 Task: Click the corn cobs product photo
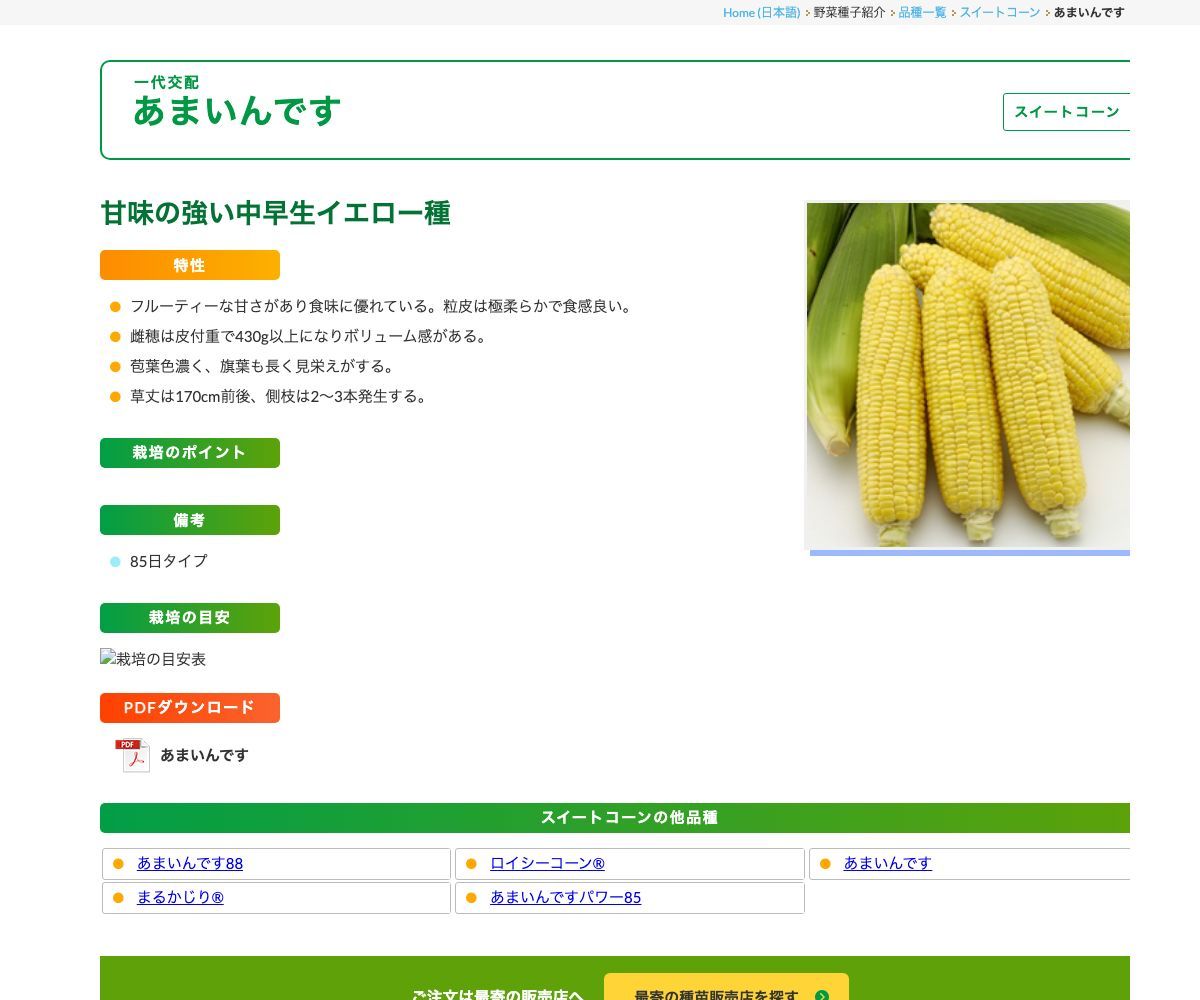coord(968,375)
